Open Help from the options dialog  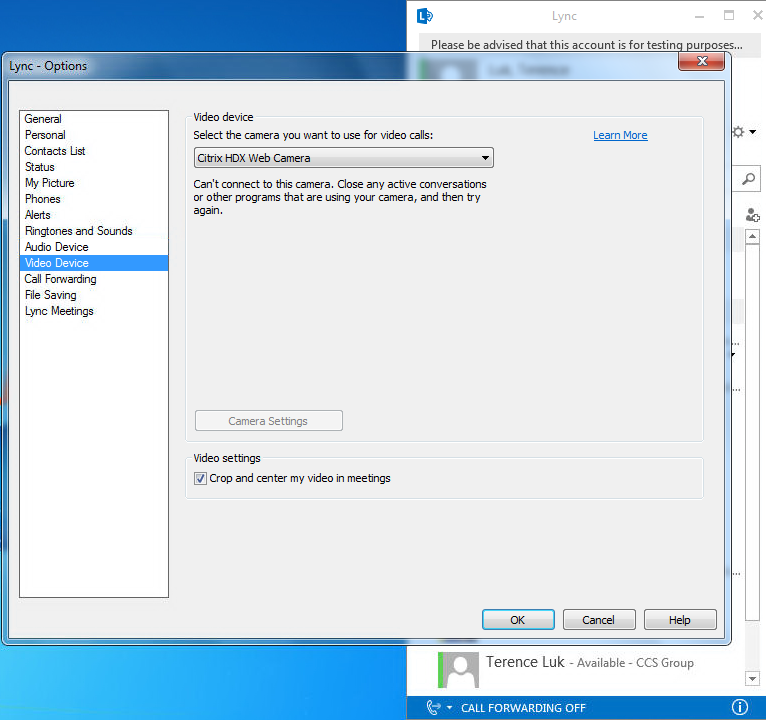coord(680,619)
